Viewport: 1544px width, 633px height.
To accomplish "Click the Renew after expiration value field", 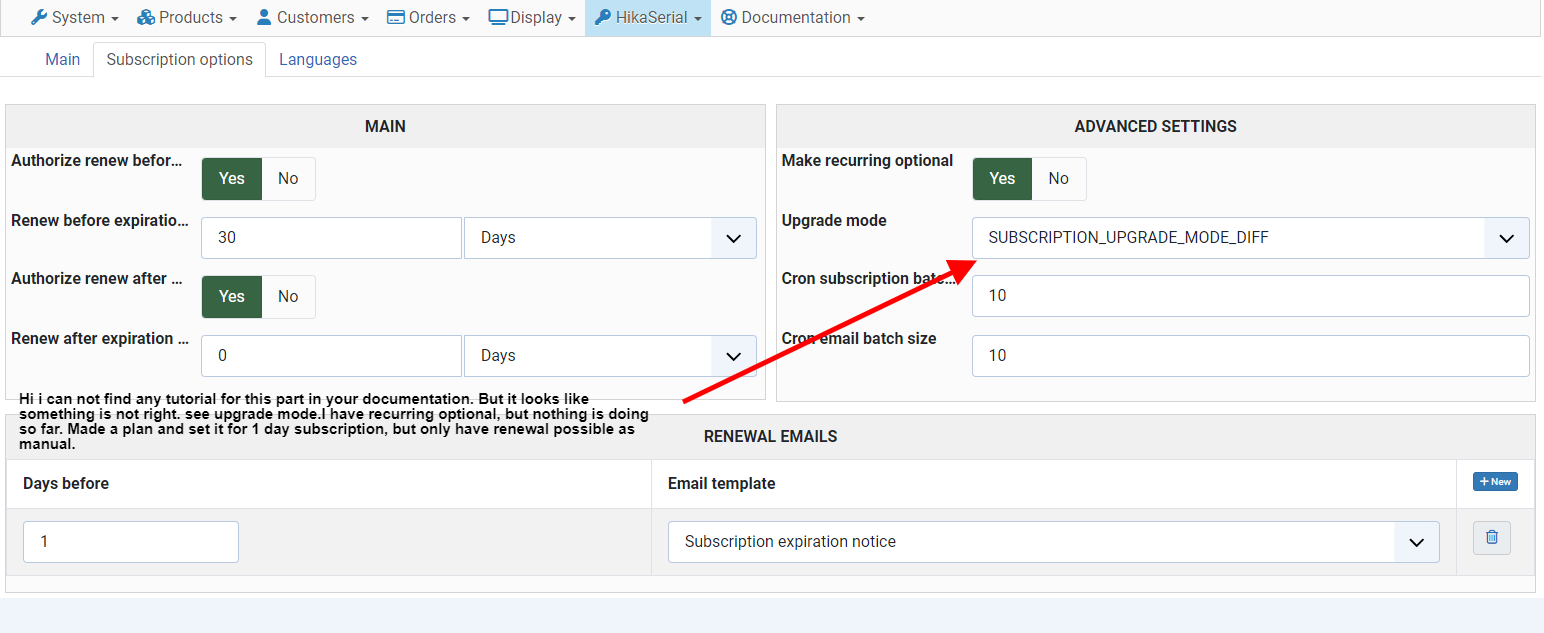I will (x=331, y=356).
